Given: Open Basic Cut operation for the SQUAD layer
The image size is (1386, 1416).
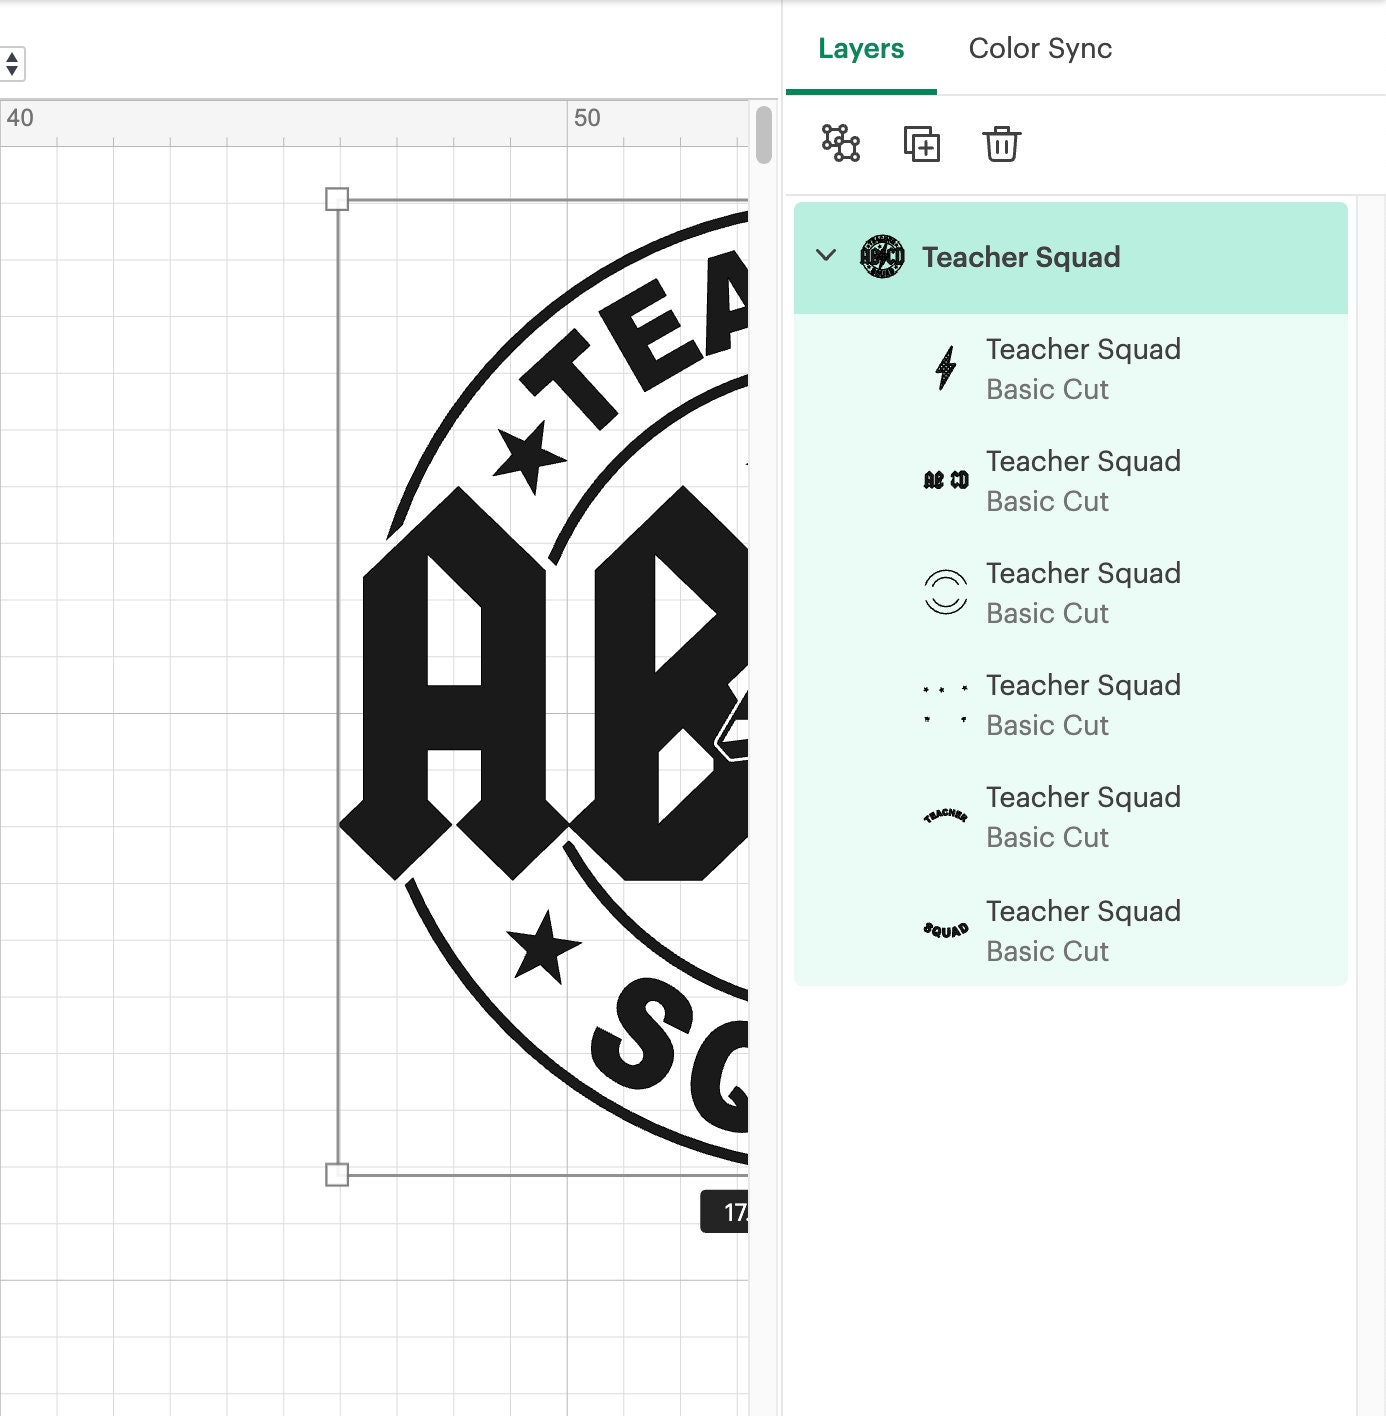Looking at the screenshot, I should (x=1047, y=951).
